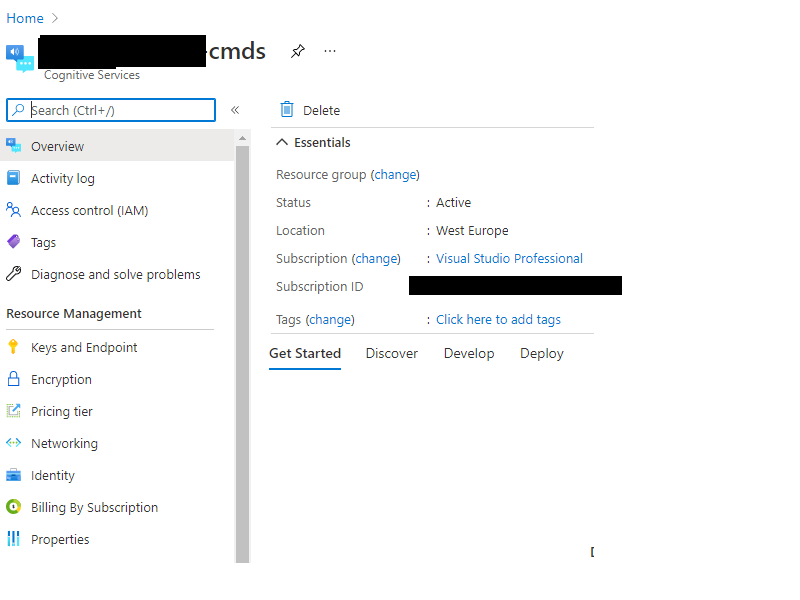
Task: Click the Status value Active
Action: tap(453, 203)
